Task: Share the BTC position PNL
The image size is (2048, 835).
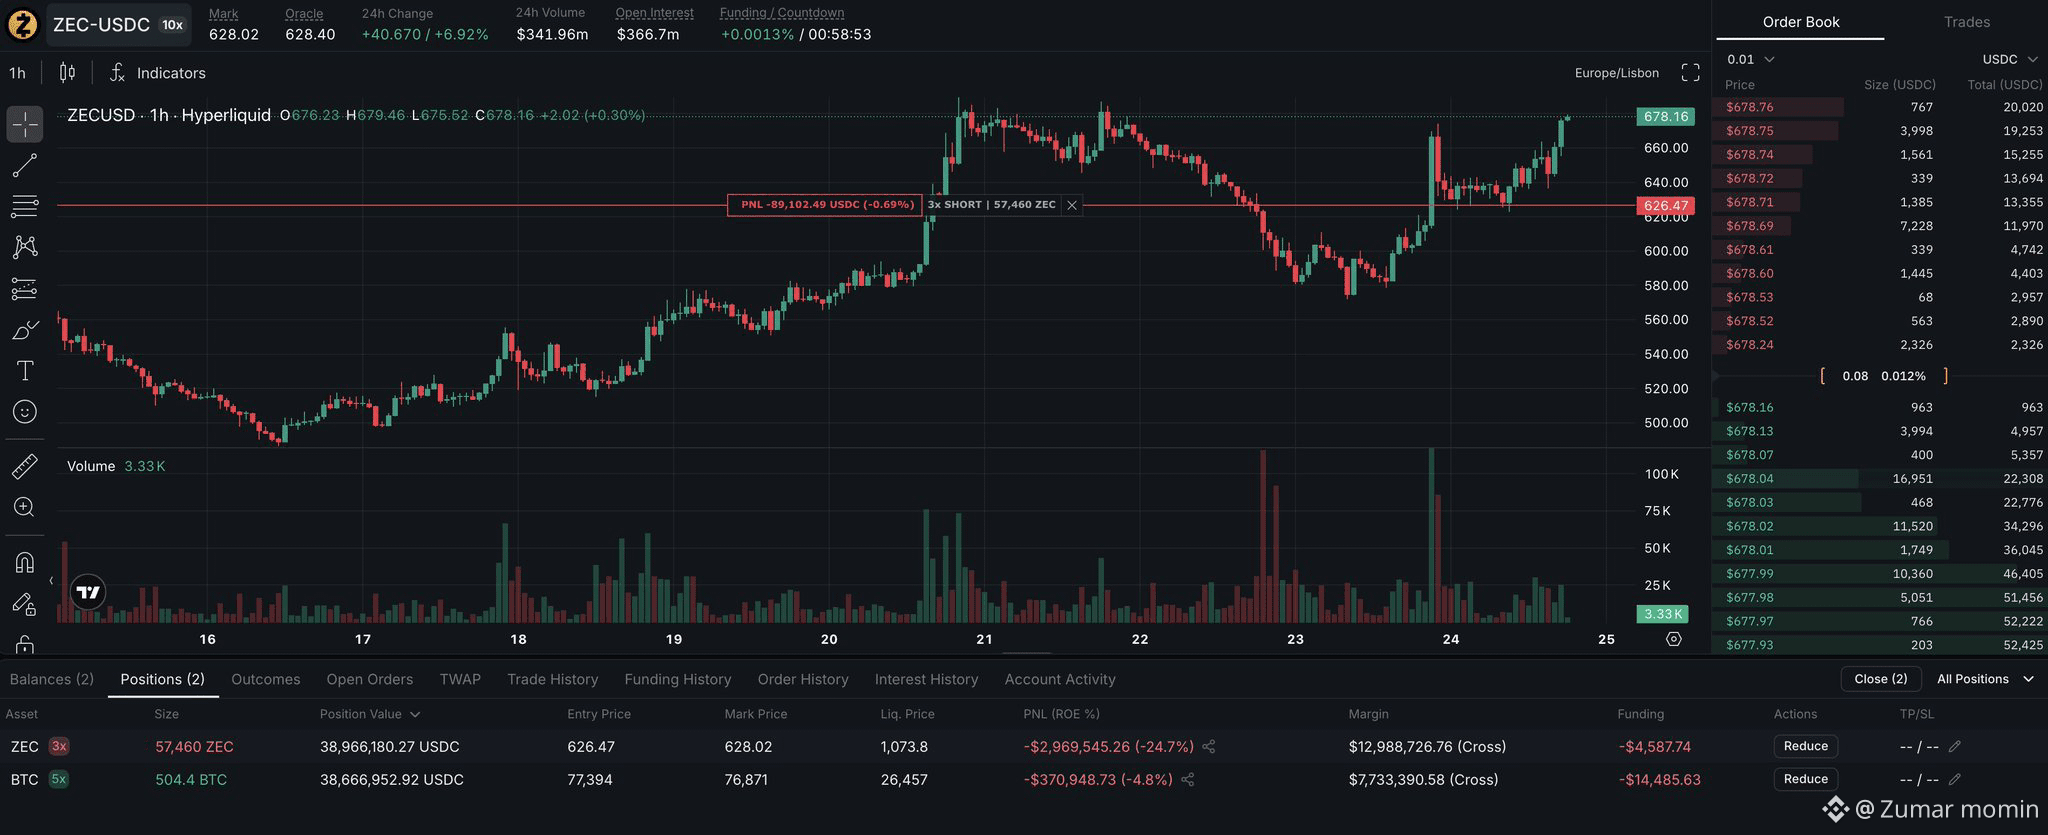Action: (1188, 779)
